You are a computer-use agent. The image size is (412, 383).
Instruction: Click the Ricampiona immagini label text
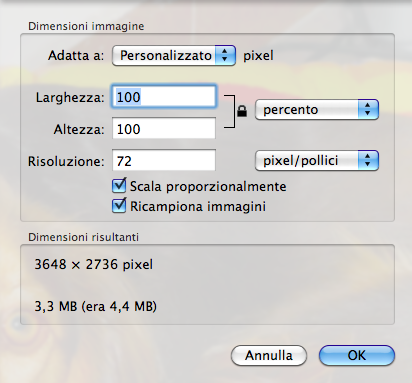pyautogui.click(x=198, y=206)
